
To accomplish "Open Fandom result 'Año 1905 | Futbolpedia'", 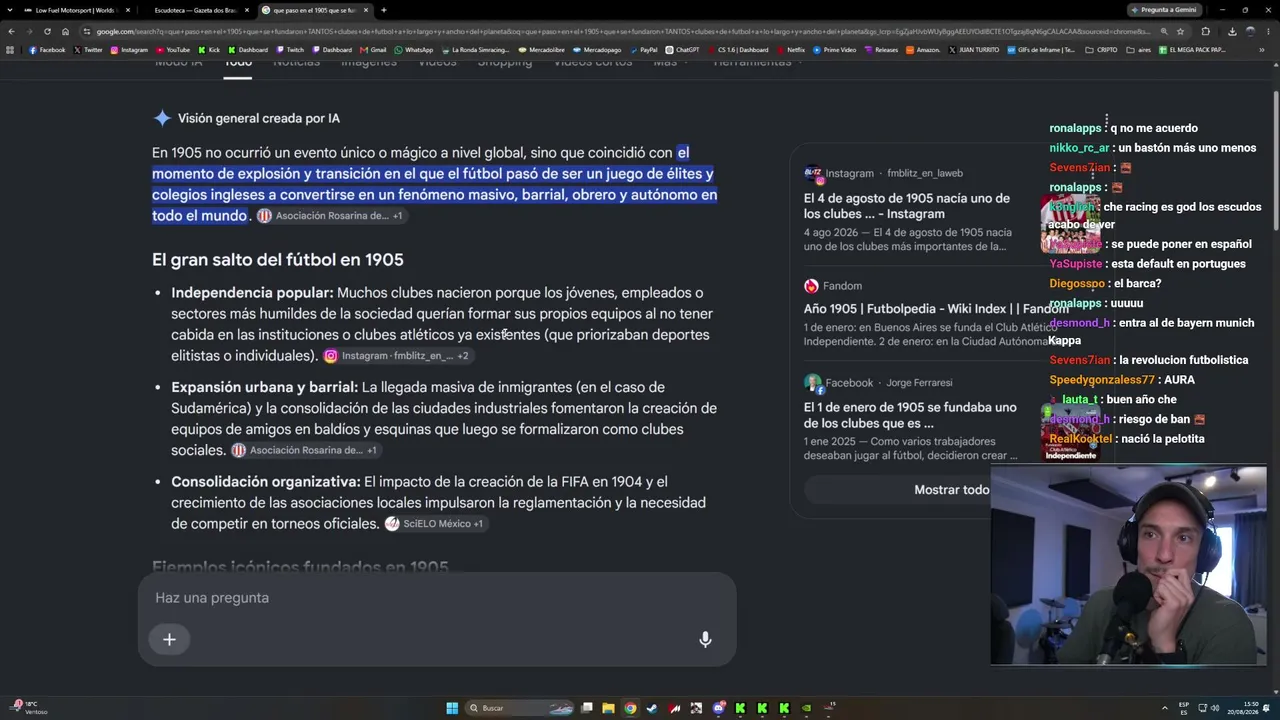I will point(936,309).
